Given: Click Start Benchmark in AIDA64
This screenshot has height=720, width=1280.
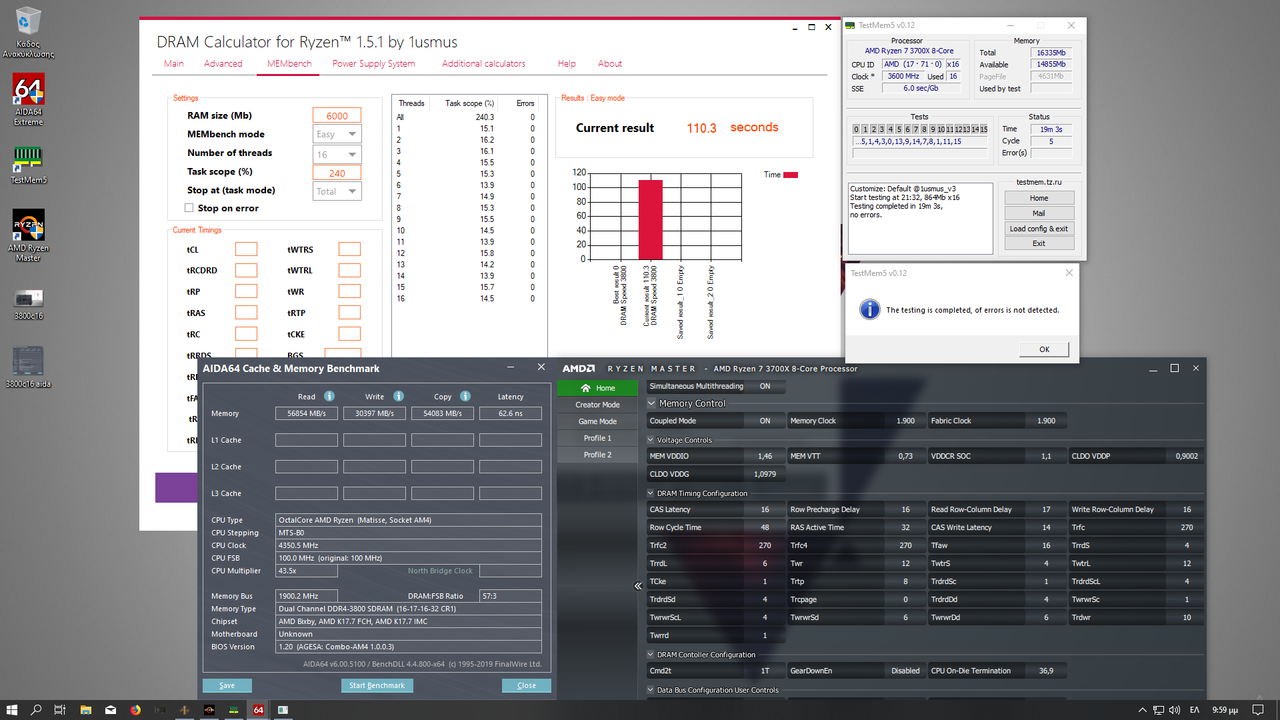Looking at the screenshot, I should pos(377,685).
